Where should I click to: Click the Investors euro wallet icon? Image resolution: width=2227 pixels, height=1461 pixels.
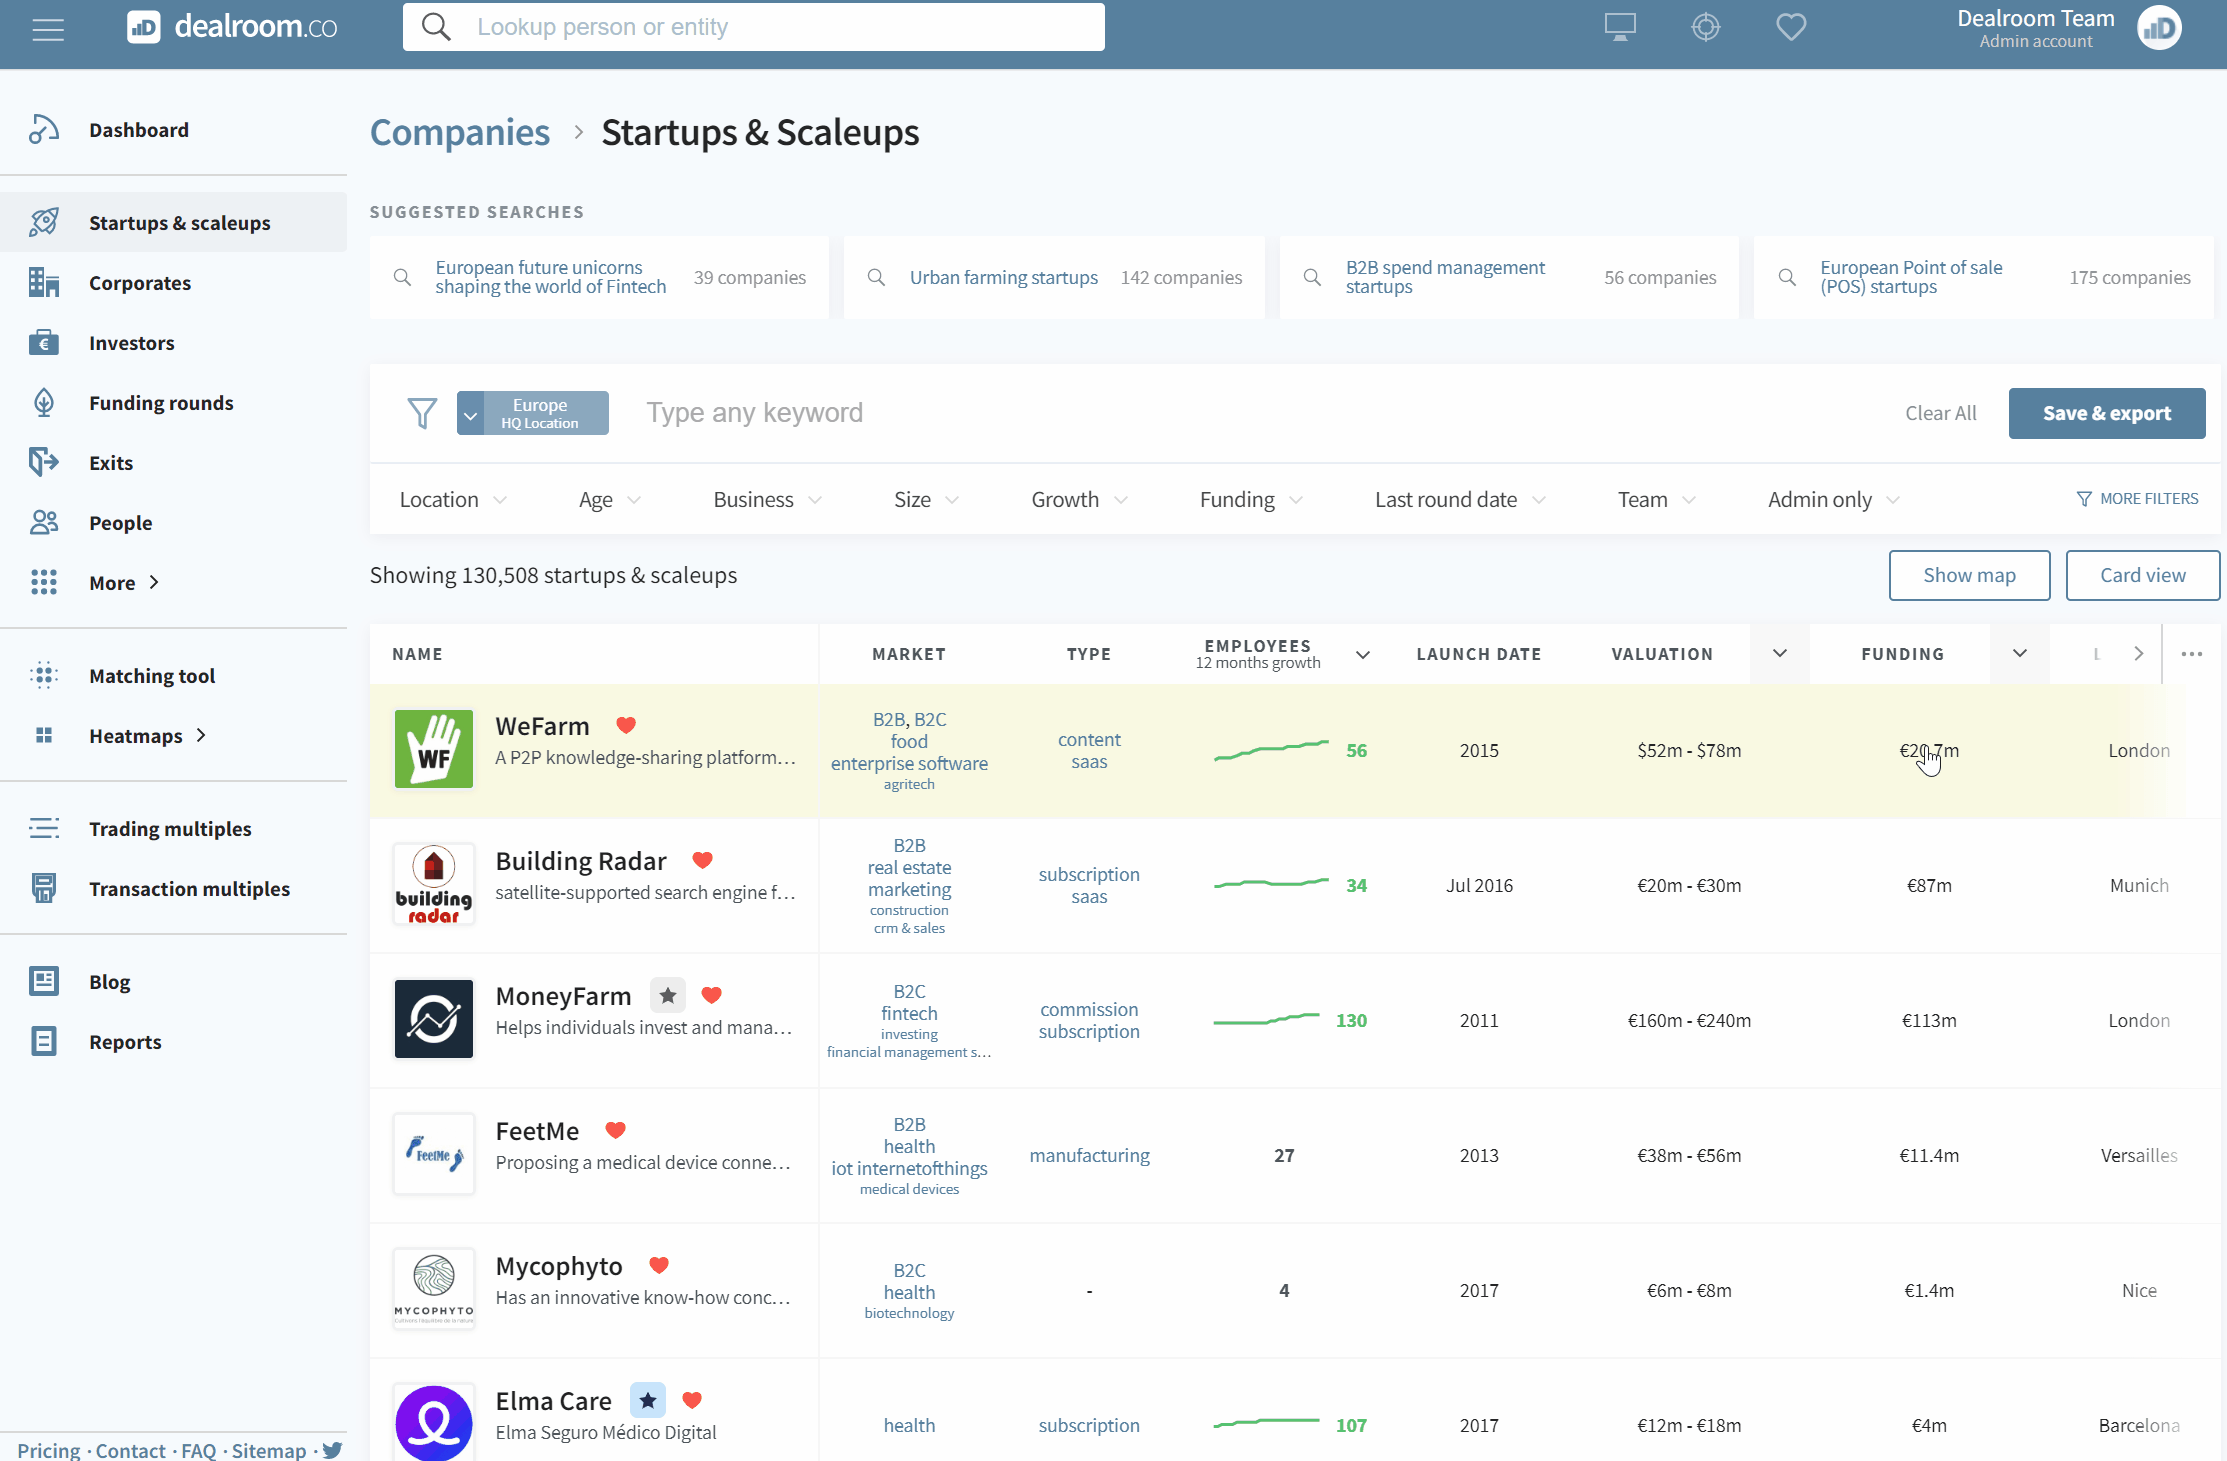point(44,343)
